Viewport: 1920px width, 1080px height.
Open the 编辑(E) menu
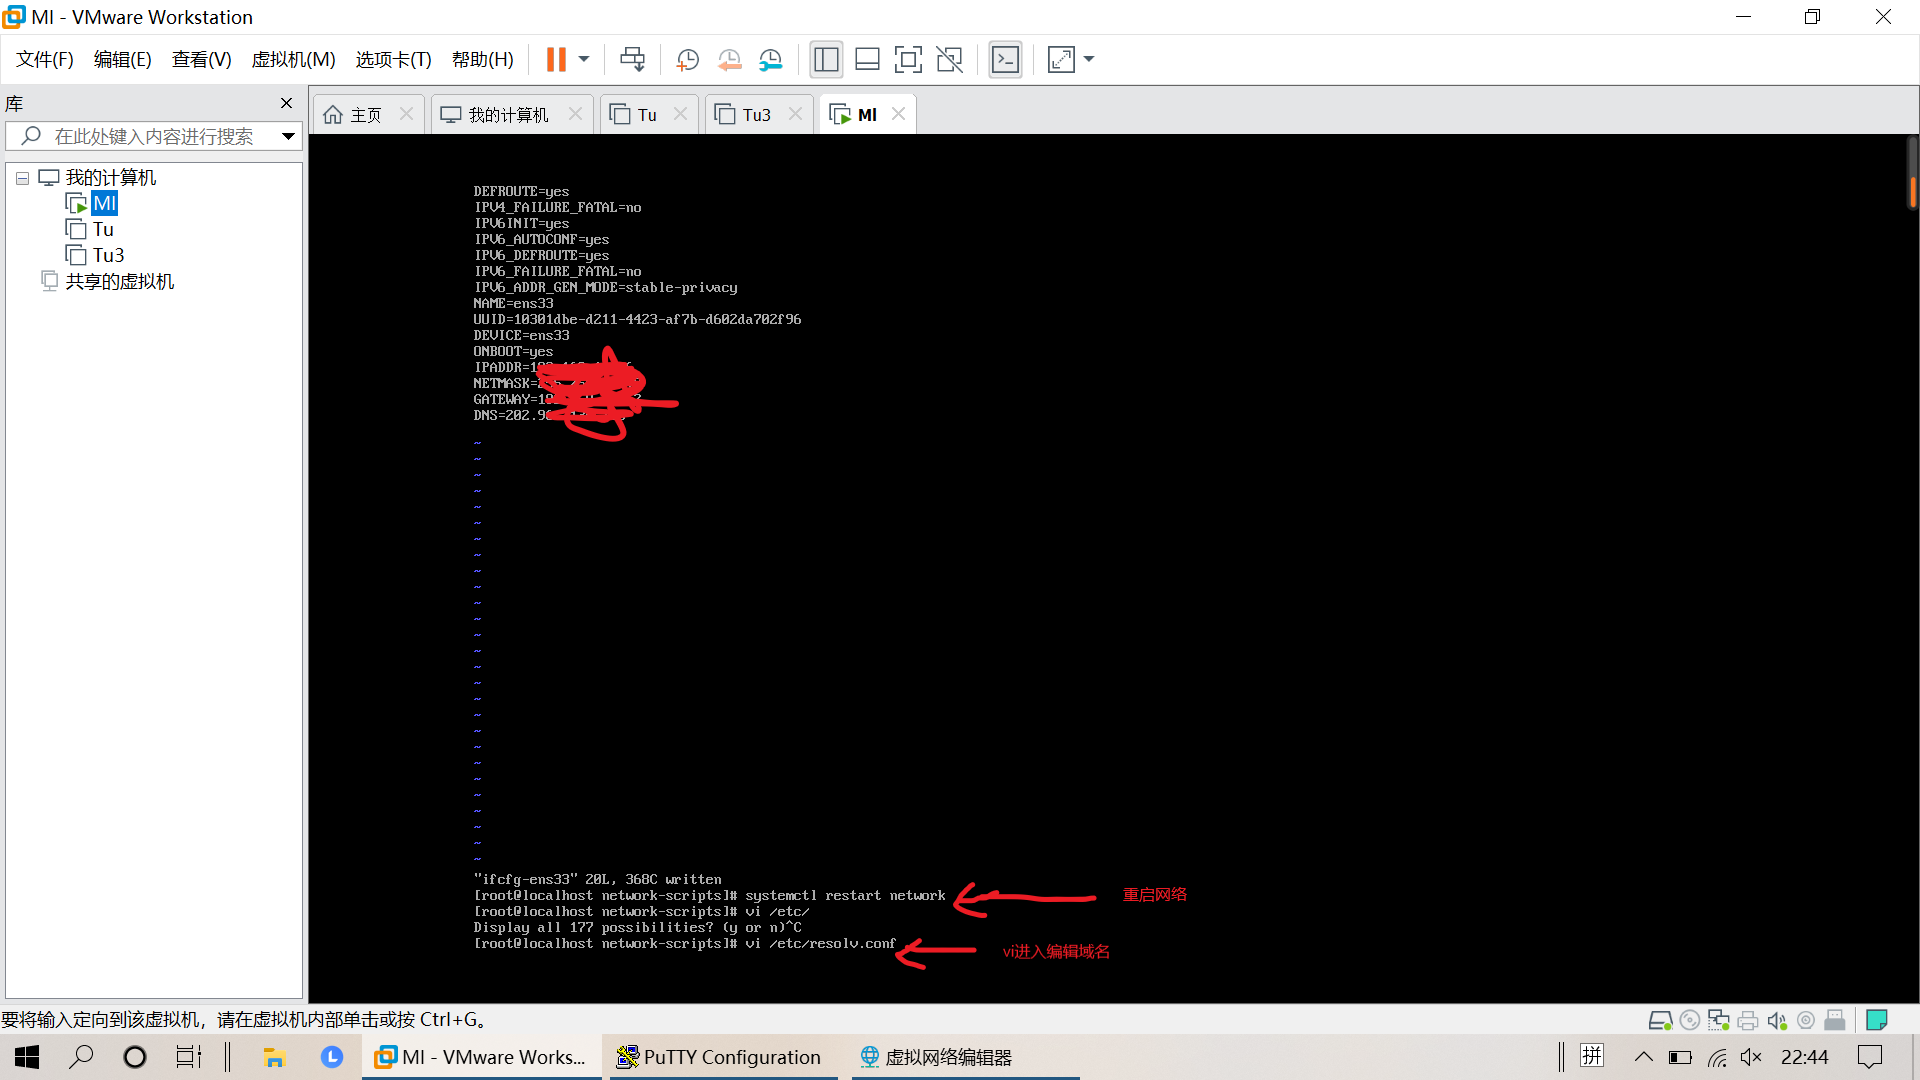point(123,60)
